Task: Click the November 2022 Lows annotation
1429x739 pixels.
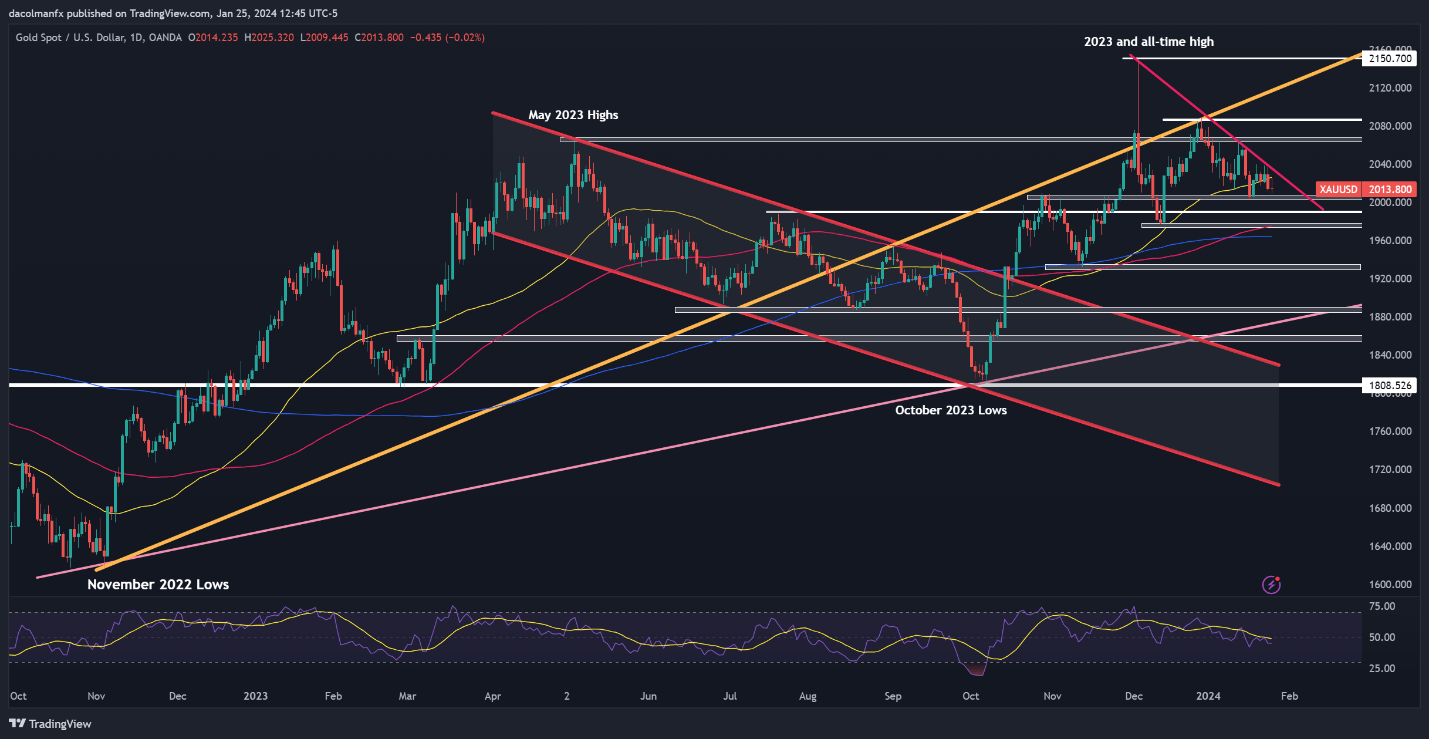Action: click(x=158, y=584)
